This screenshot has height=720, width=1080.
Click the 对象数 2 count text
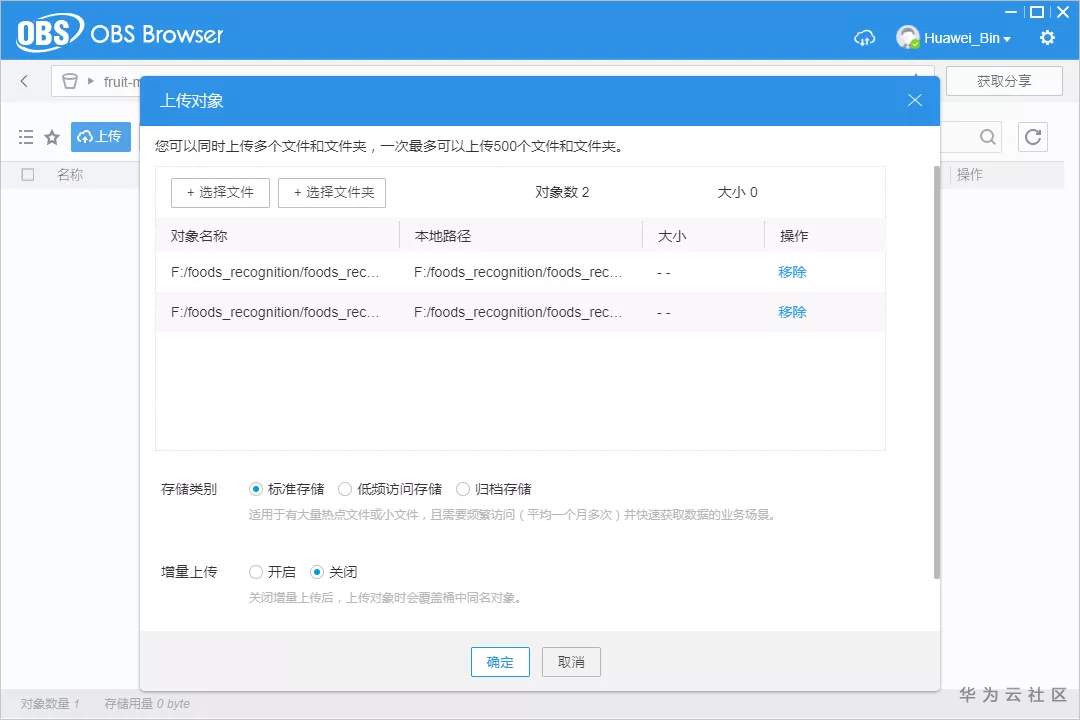point(562,192)
